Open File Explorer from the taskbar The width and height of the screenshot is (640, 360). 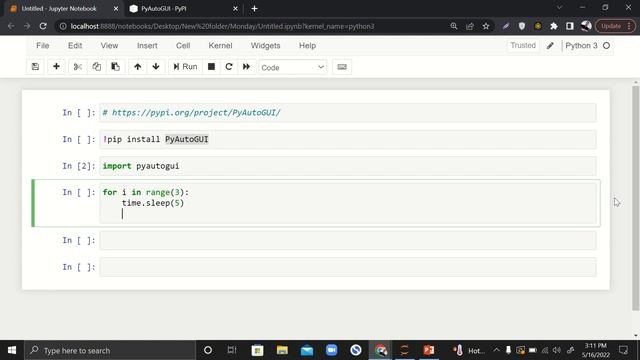click(282, 350)
